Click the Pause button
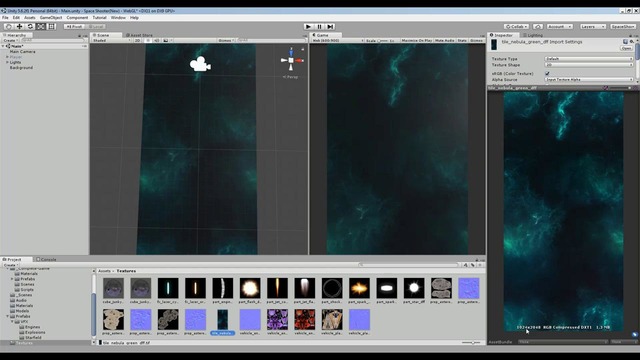 click(320, 27)
